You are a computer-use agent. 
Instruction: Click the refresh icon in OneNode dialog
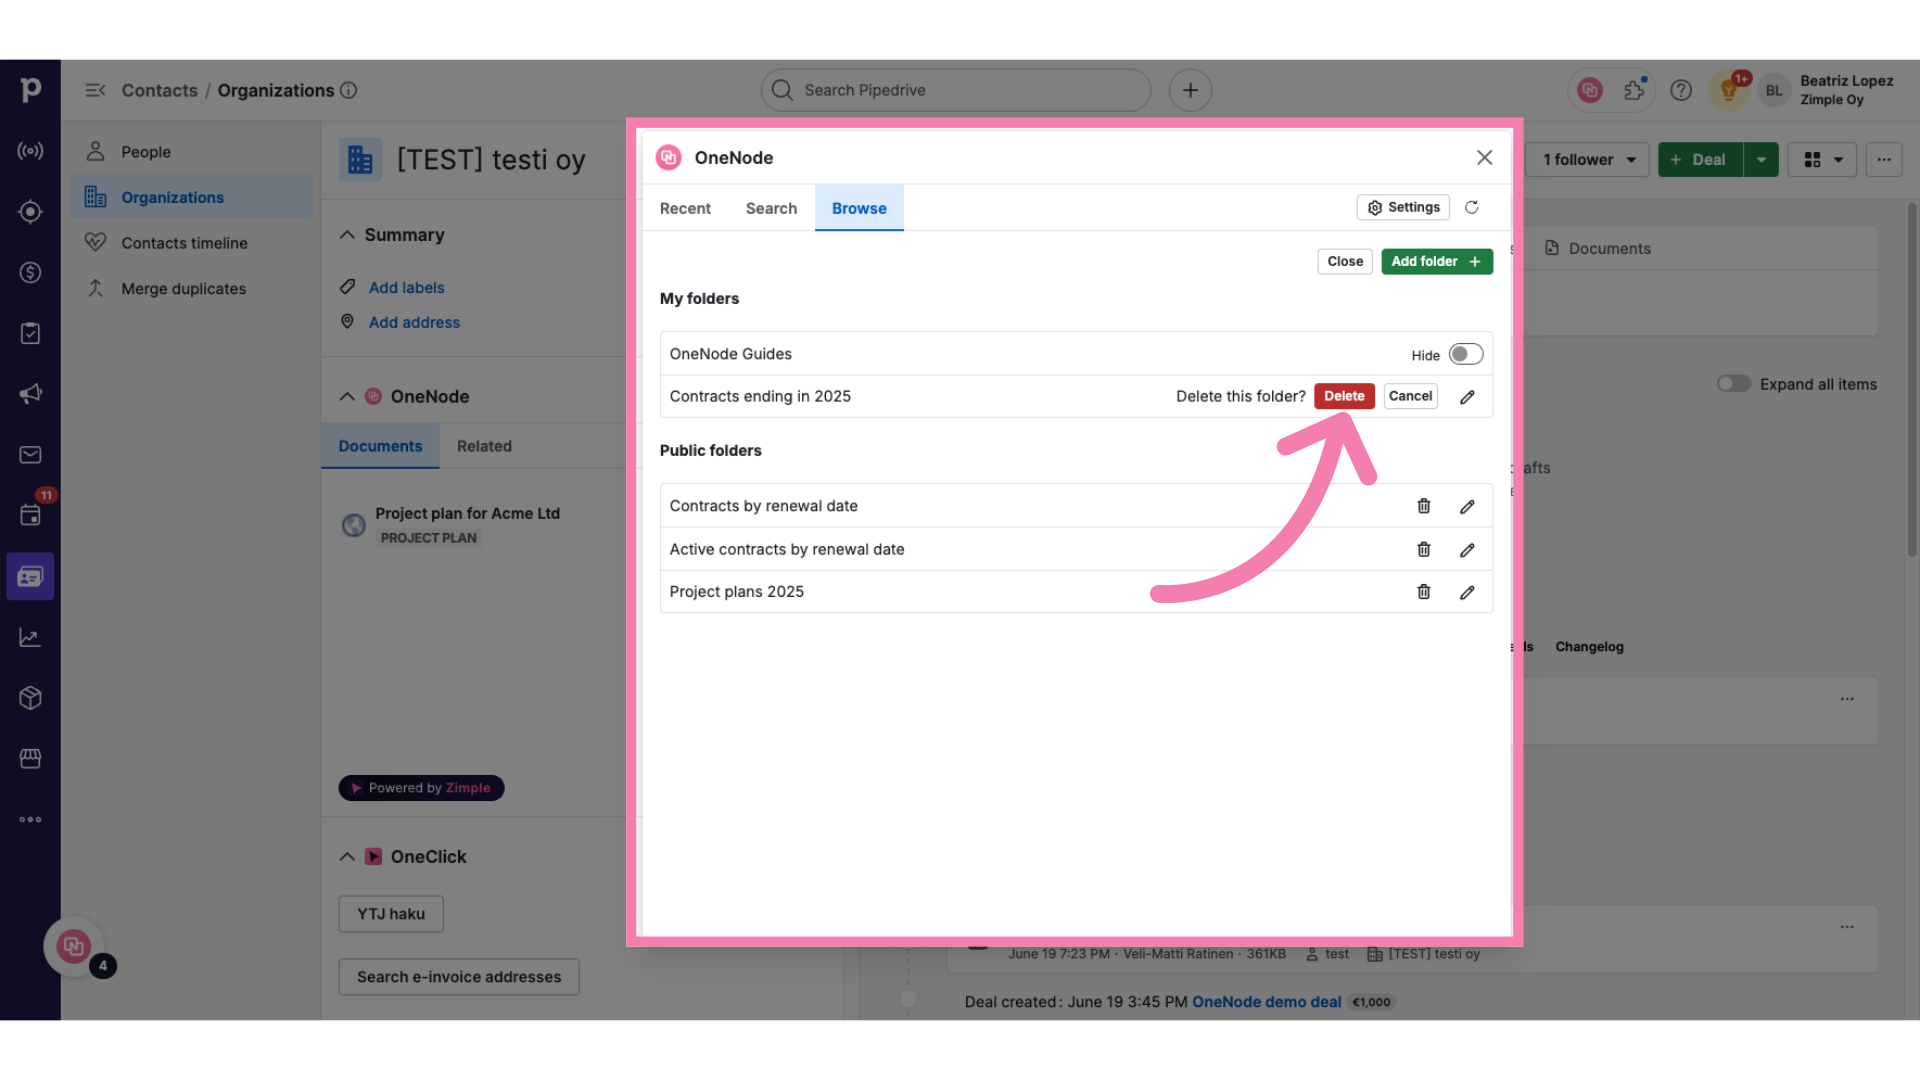point(1472,207)
